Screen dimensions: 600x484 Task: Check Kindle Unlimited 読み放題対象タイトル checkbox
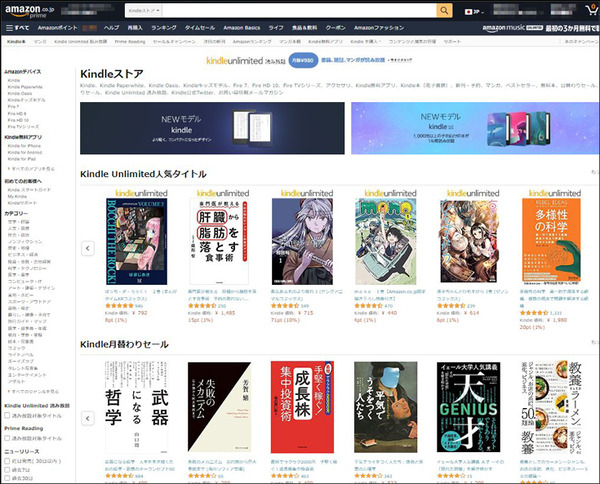(x=8, y=415)
